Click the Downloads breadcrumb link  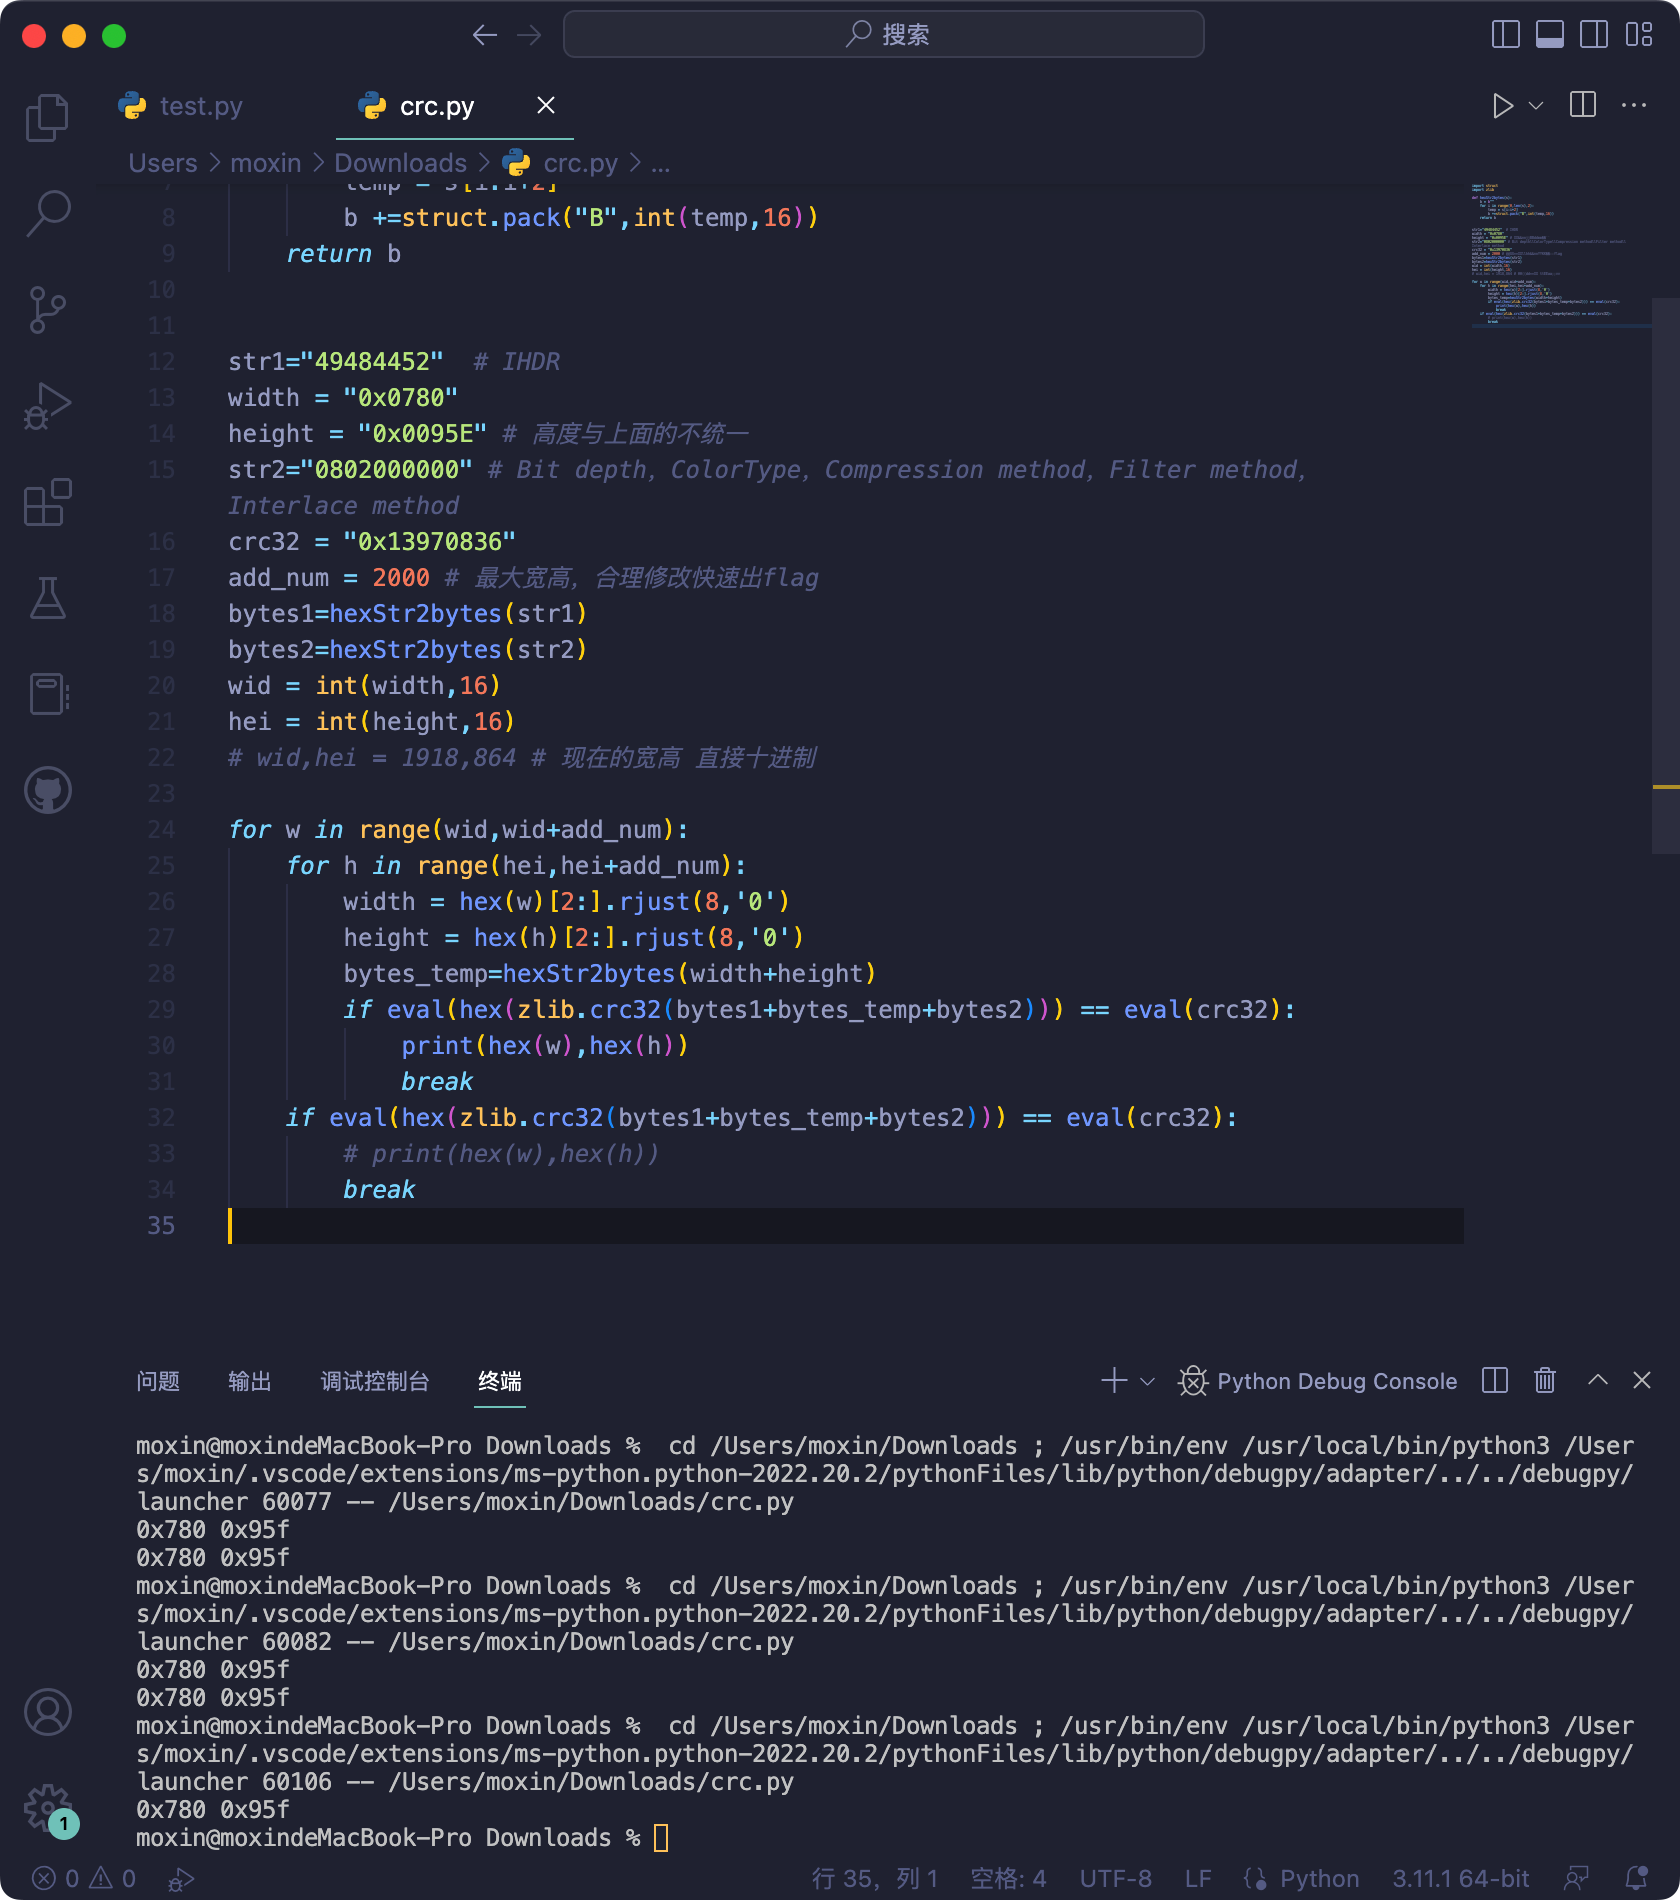tap(400, 163)
